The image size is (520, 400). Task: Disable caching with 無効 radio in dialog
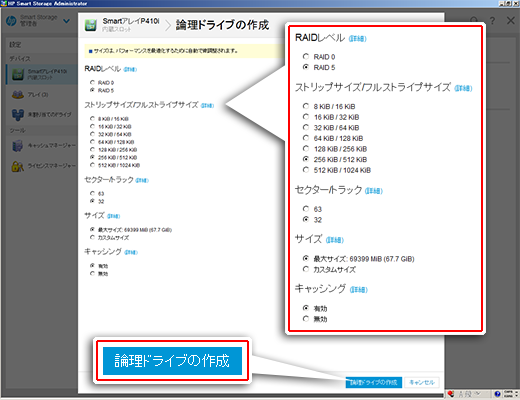[x=92, y=273]
